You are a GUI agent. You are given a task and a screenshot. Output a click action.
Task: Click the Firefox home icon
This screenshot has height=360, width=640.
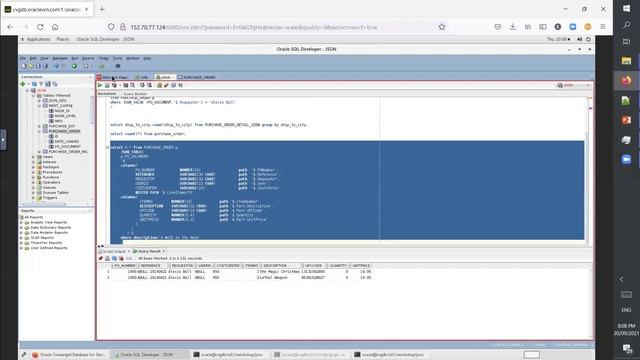coord(55,27)
